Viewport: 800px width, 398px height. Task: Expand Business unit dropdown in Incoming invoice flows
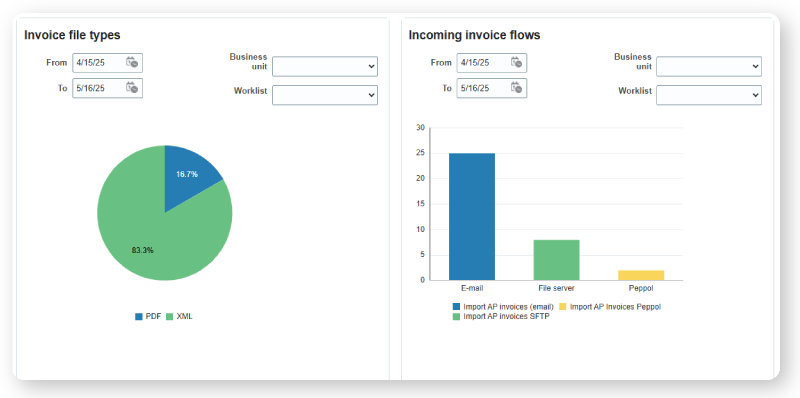click(x=709, y=66)
